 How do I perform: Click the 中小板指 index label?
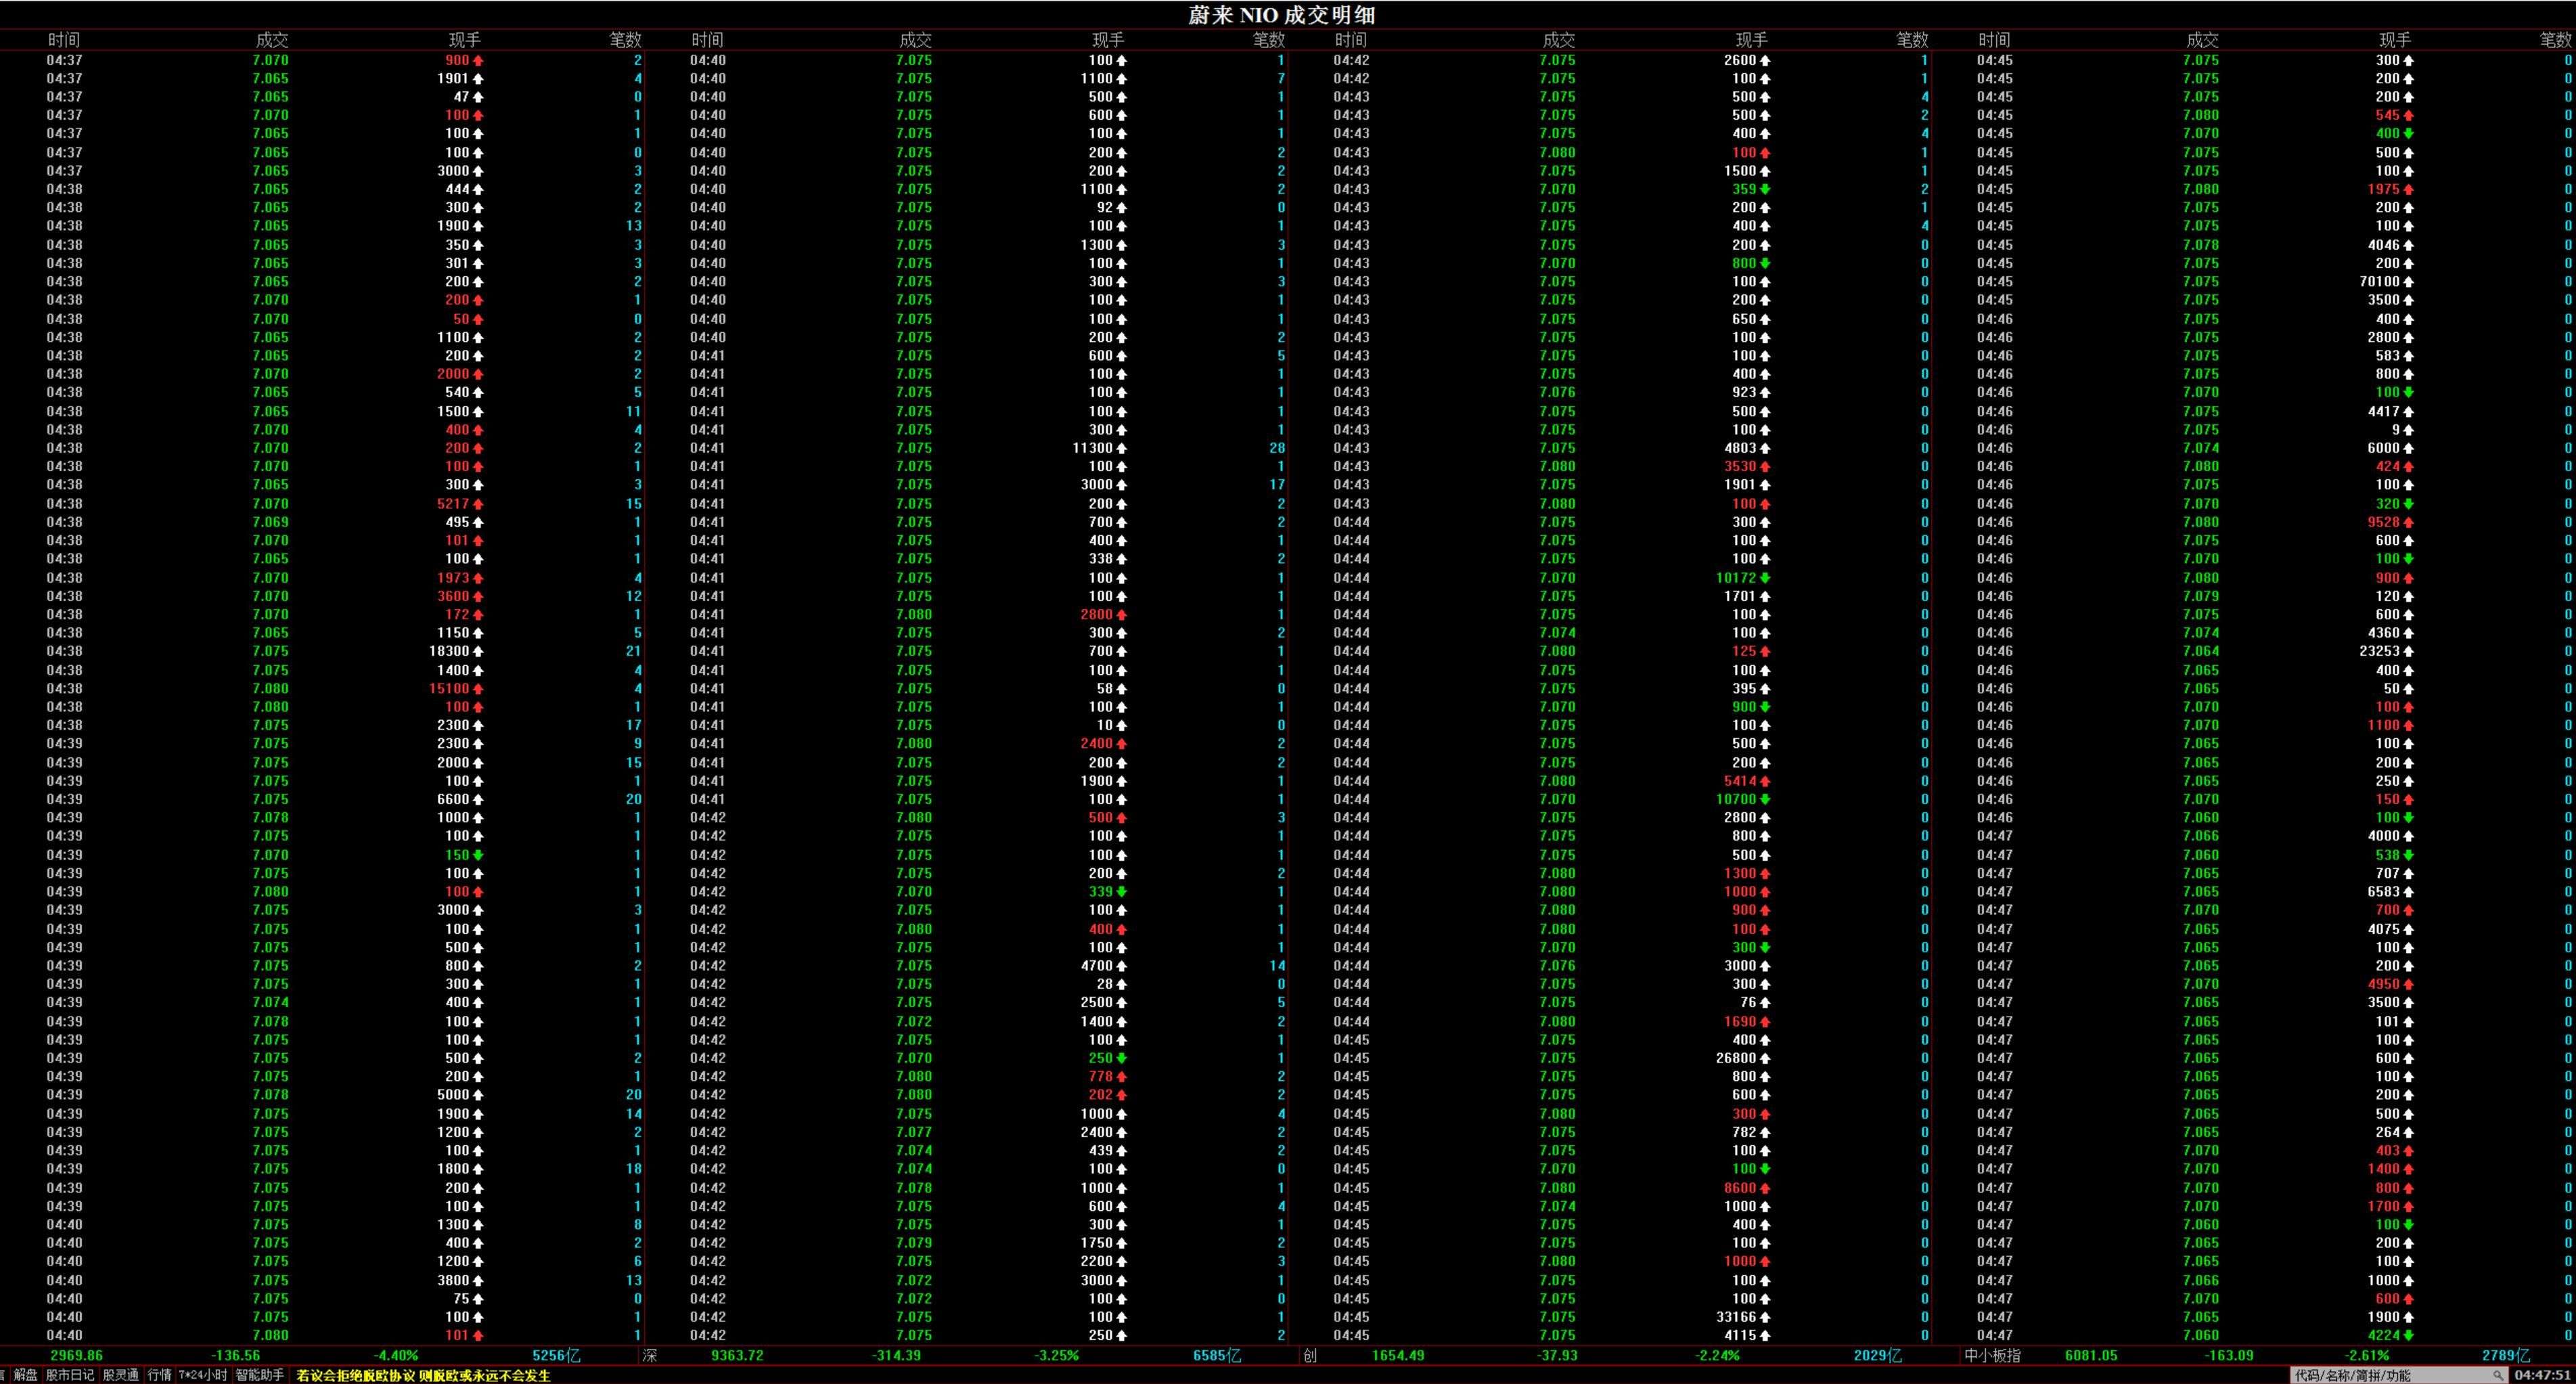tap(1992, 1356)
